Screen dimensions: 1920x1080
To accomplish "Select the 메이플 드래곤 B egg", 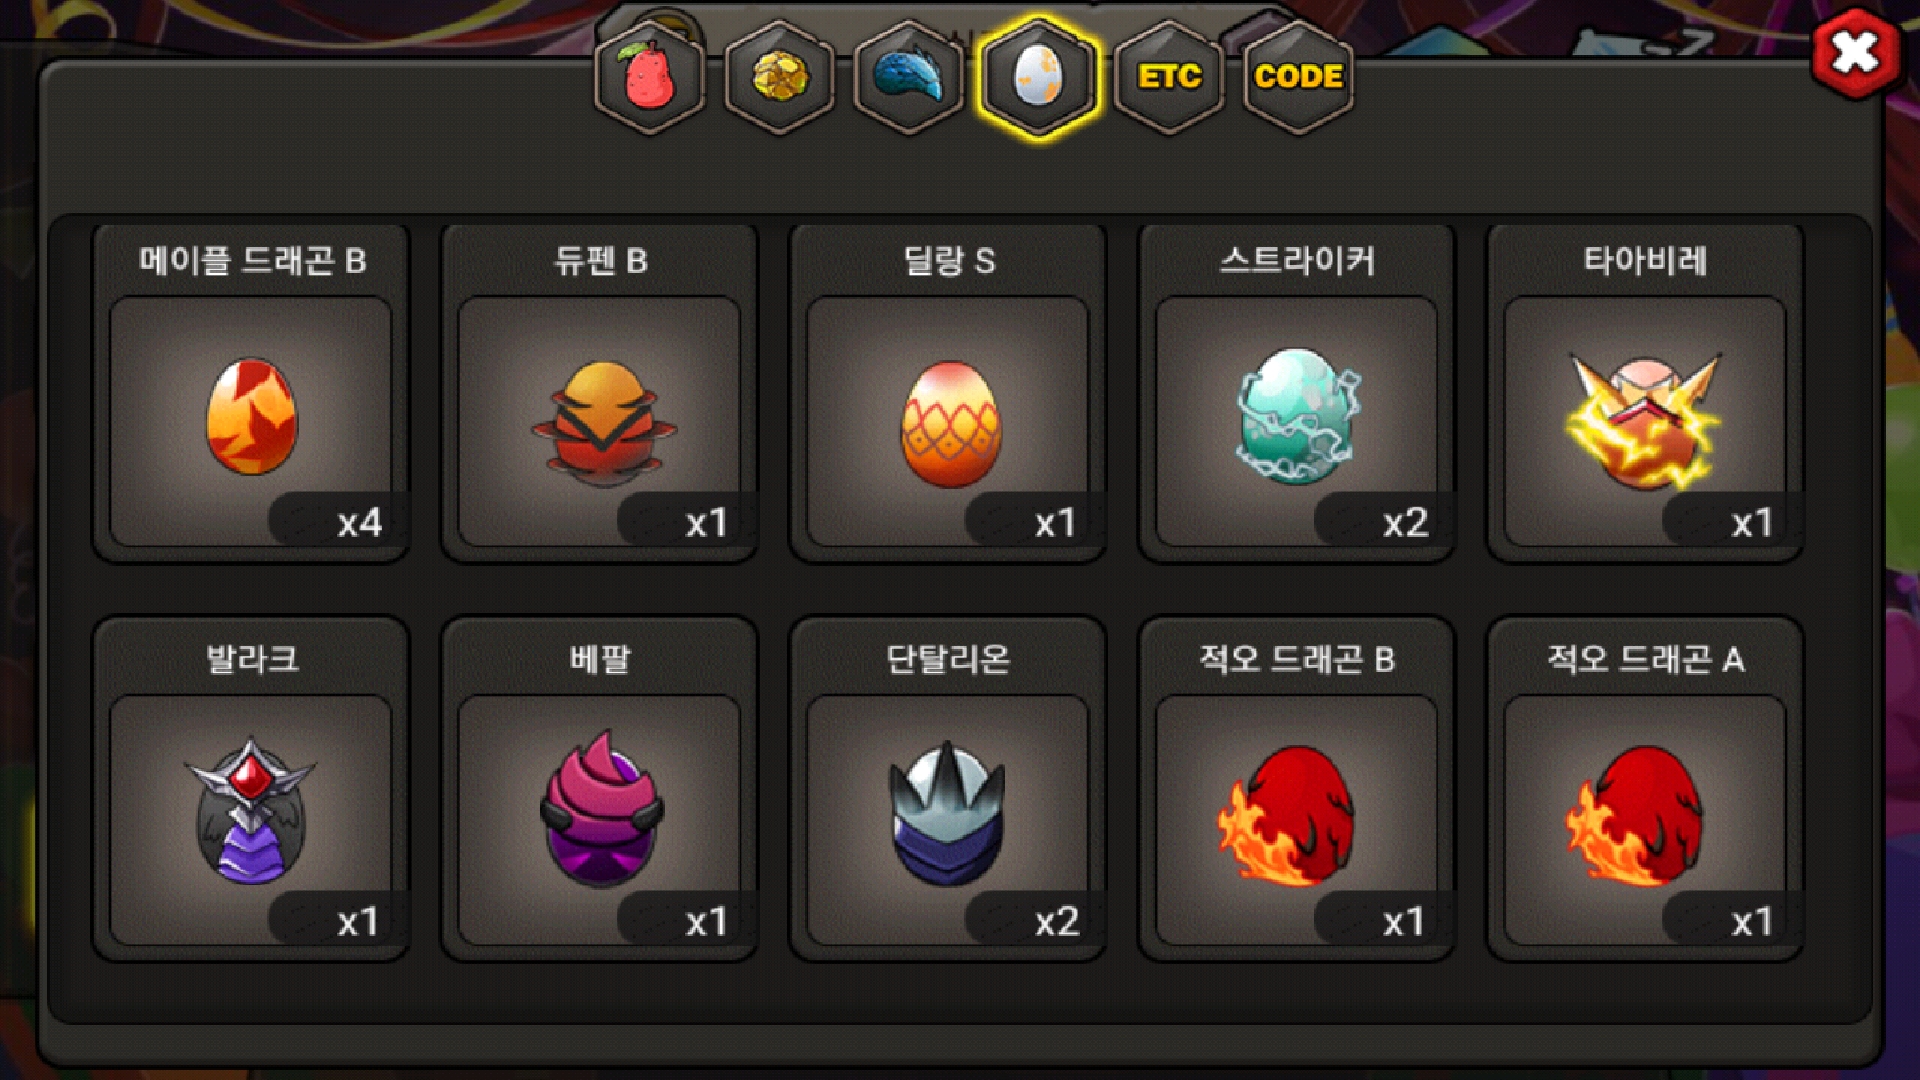I will tap(251, 416).
